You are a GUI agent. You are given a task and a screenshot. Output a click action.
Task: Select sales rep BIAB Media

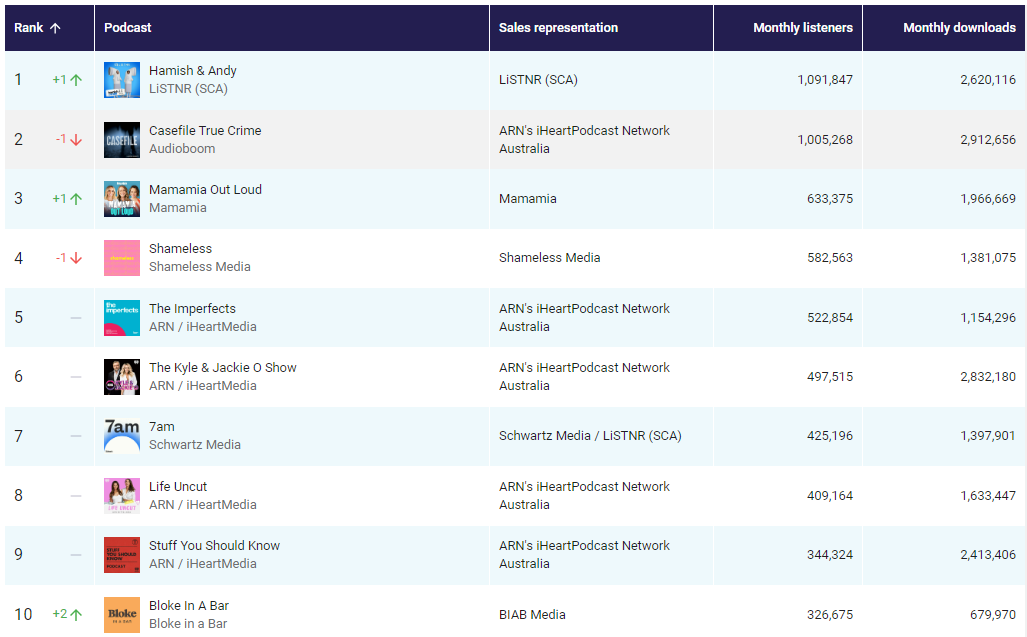point(532,615)
